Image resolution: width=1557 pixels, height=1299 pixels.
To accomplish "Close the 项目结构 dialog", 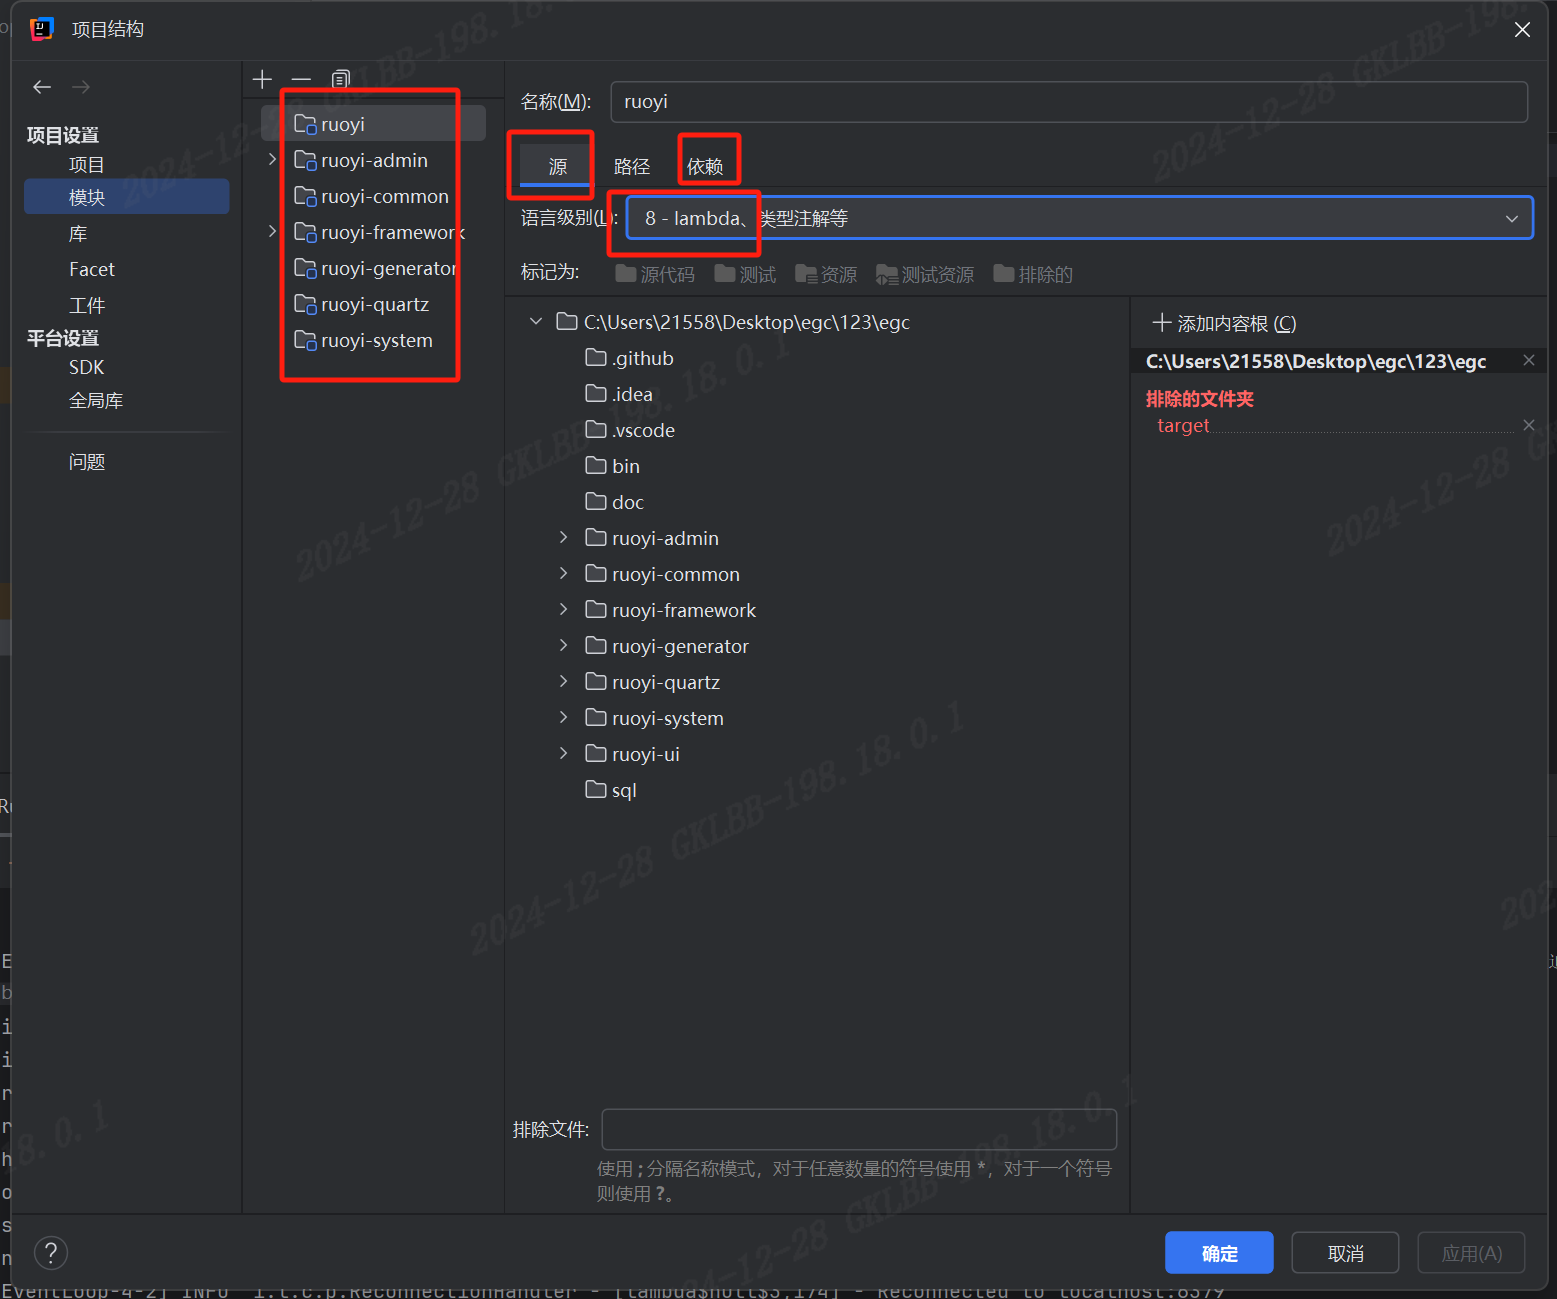I will (1522, 29).
